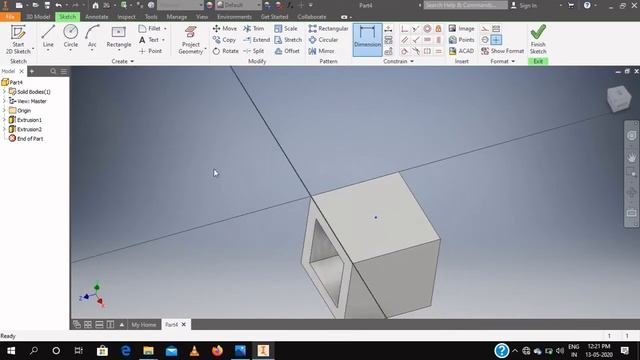The image size is (640, 360).
Task: Click Sign In
Action: (524, 5)
